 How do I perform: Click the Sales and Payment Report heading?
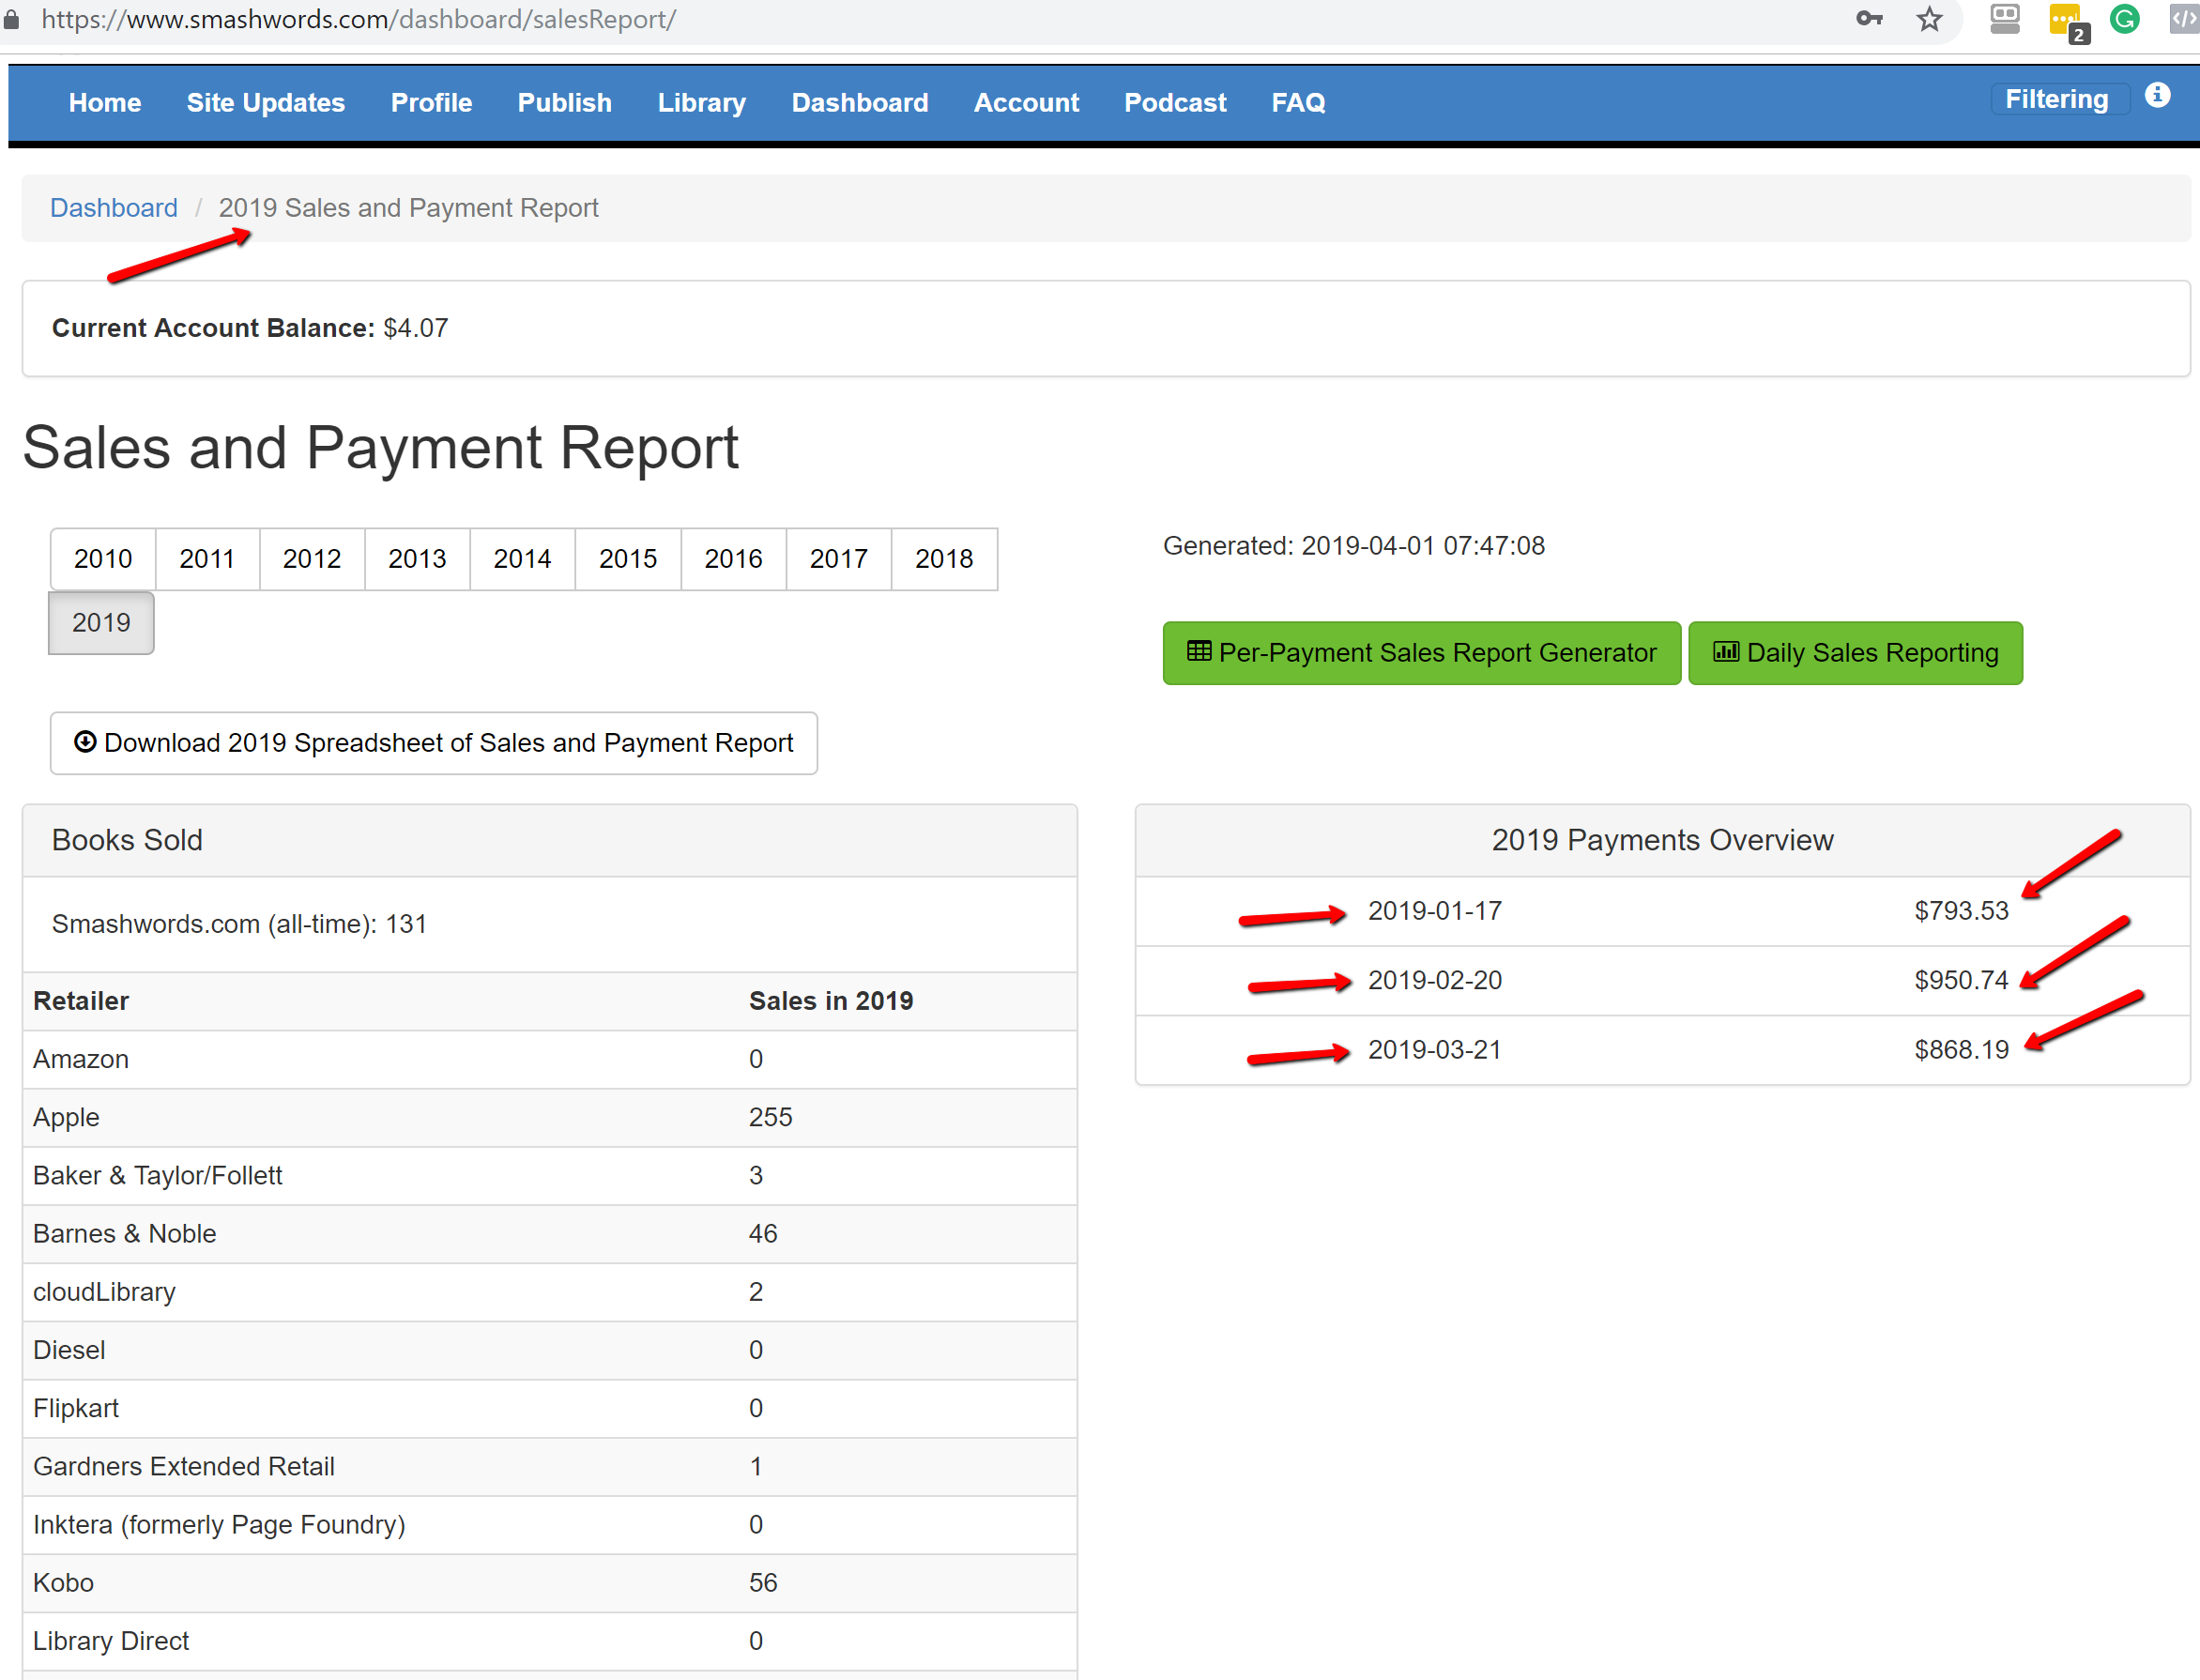click(380, 448)
